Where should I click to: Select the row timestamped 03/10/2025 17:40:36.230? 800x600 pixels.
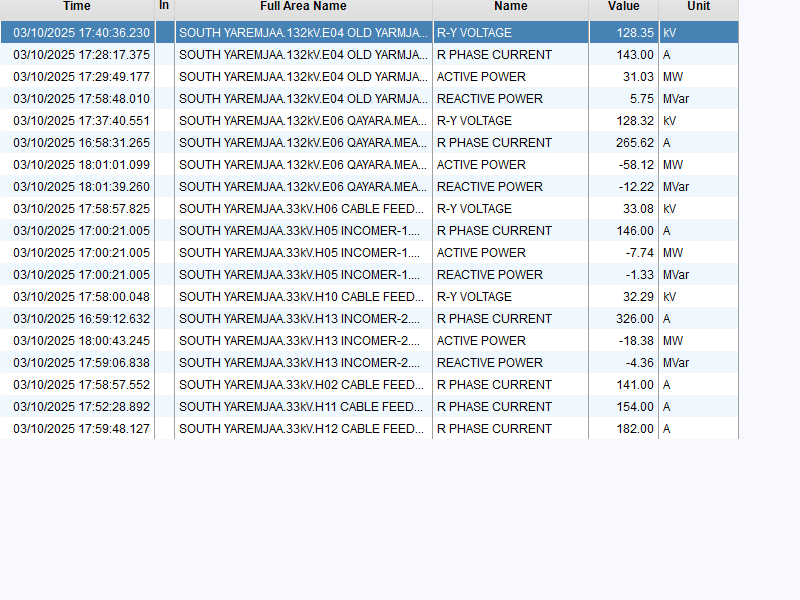(x=369, y=33)
